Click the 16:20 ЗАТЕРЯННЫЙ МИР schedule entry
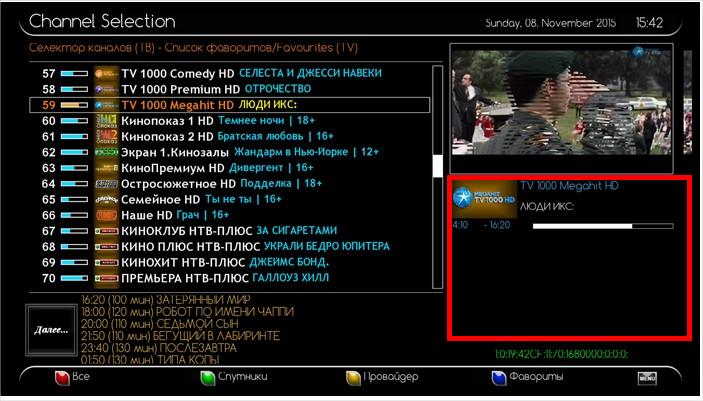Screen dimensions: 703x401 pyautogui.click(x=165, y=300)
